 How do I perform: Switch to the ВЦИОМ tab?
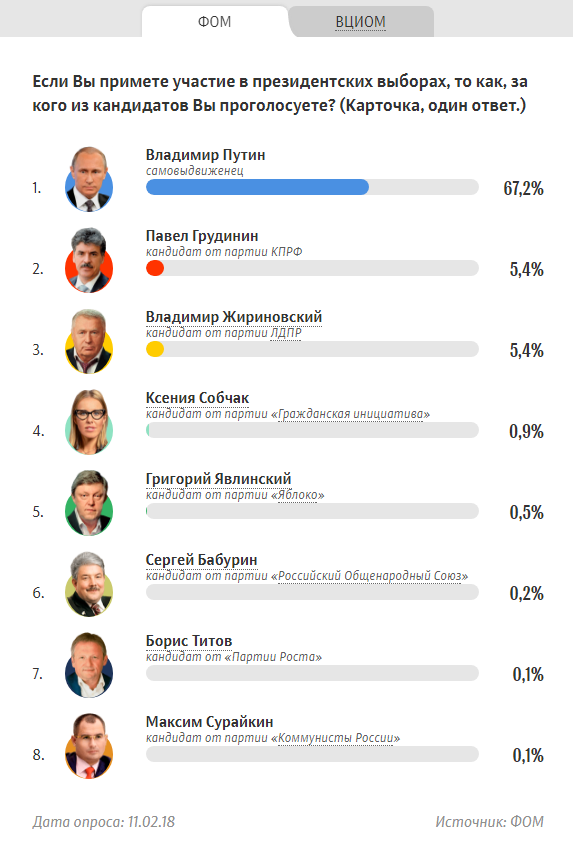(x=360, y=22)
